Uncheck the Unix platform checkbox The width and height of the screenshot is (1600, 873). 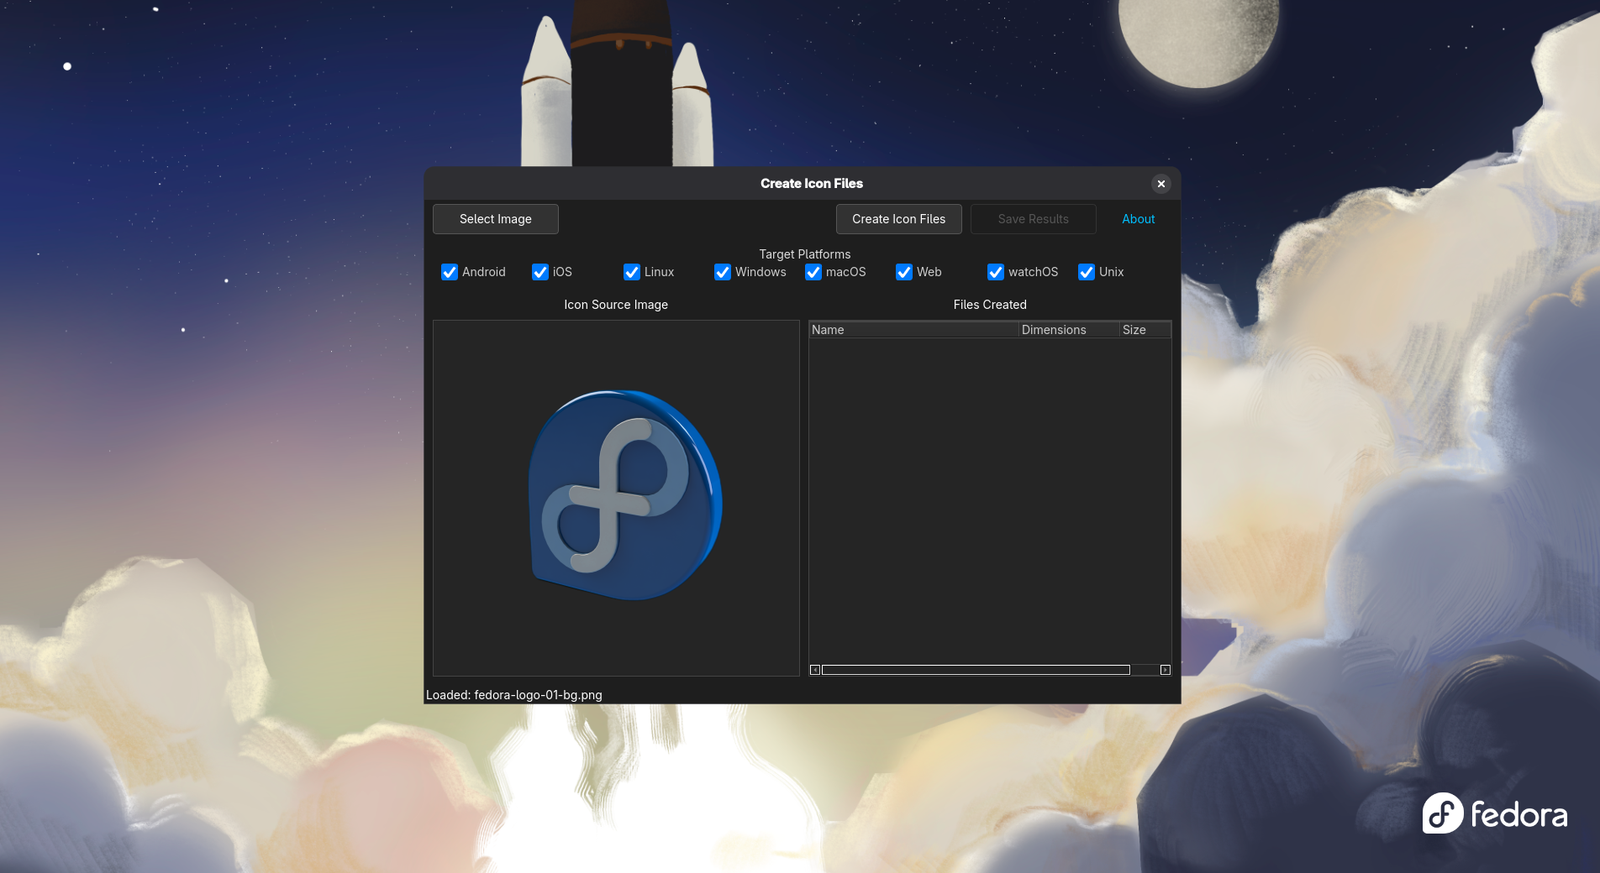tap(1086, 272)
